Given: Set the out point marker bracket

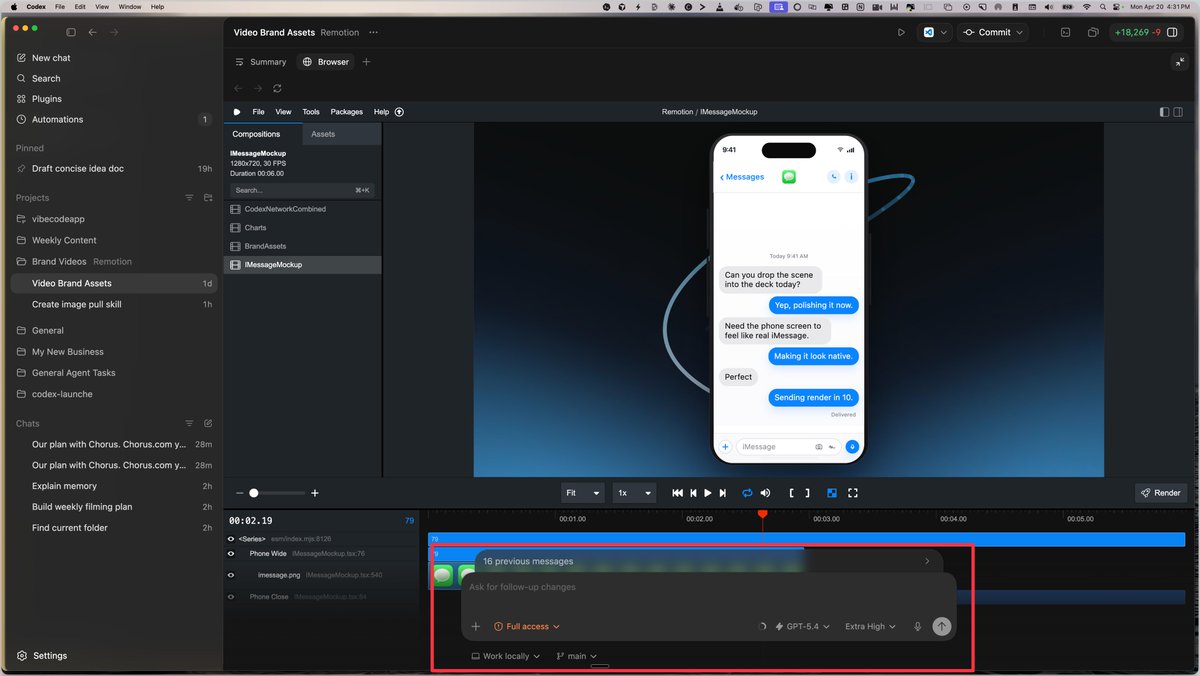Looking at the screenshot, I should 807,493.
